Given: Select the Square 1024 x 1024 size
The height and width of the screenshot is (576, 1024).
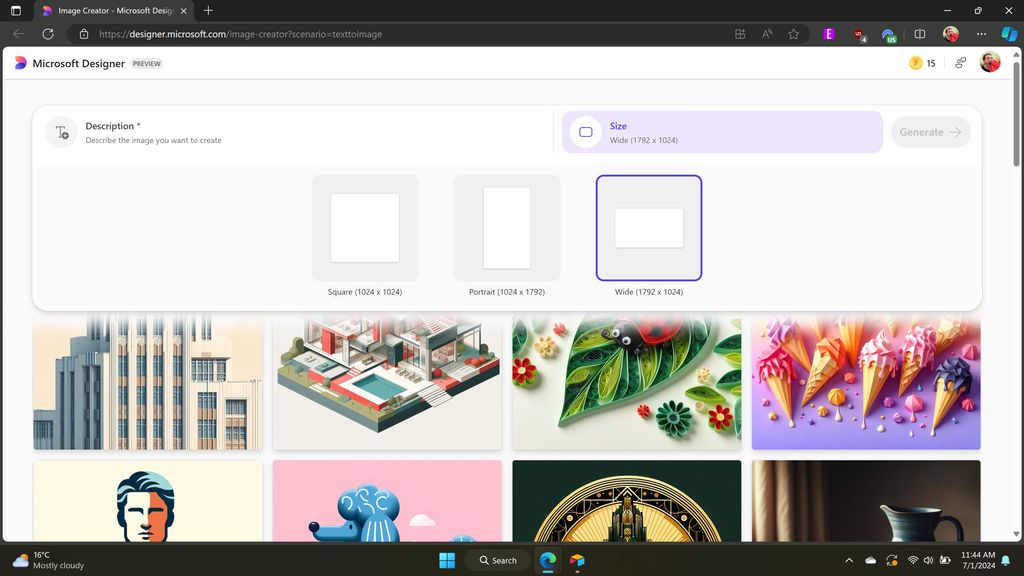Looking at the screenshot, I should coord(364,228).
